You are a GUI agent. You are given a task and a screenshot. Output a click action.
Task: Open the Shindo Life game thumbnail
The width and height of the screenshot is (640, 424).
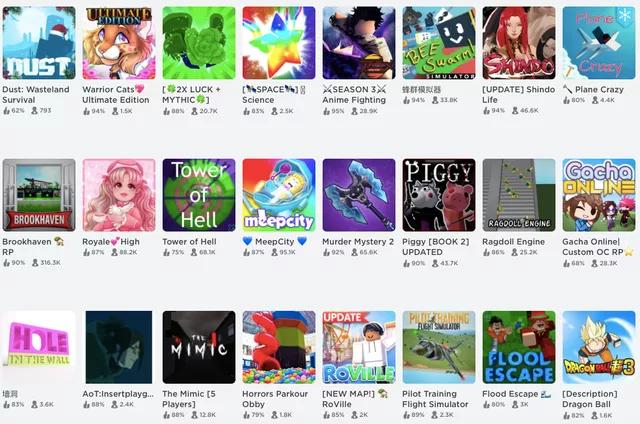point(519,43)
